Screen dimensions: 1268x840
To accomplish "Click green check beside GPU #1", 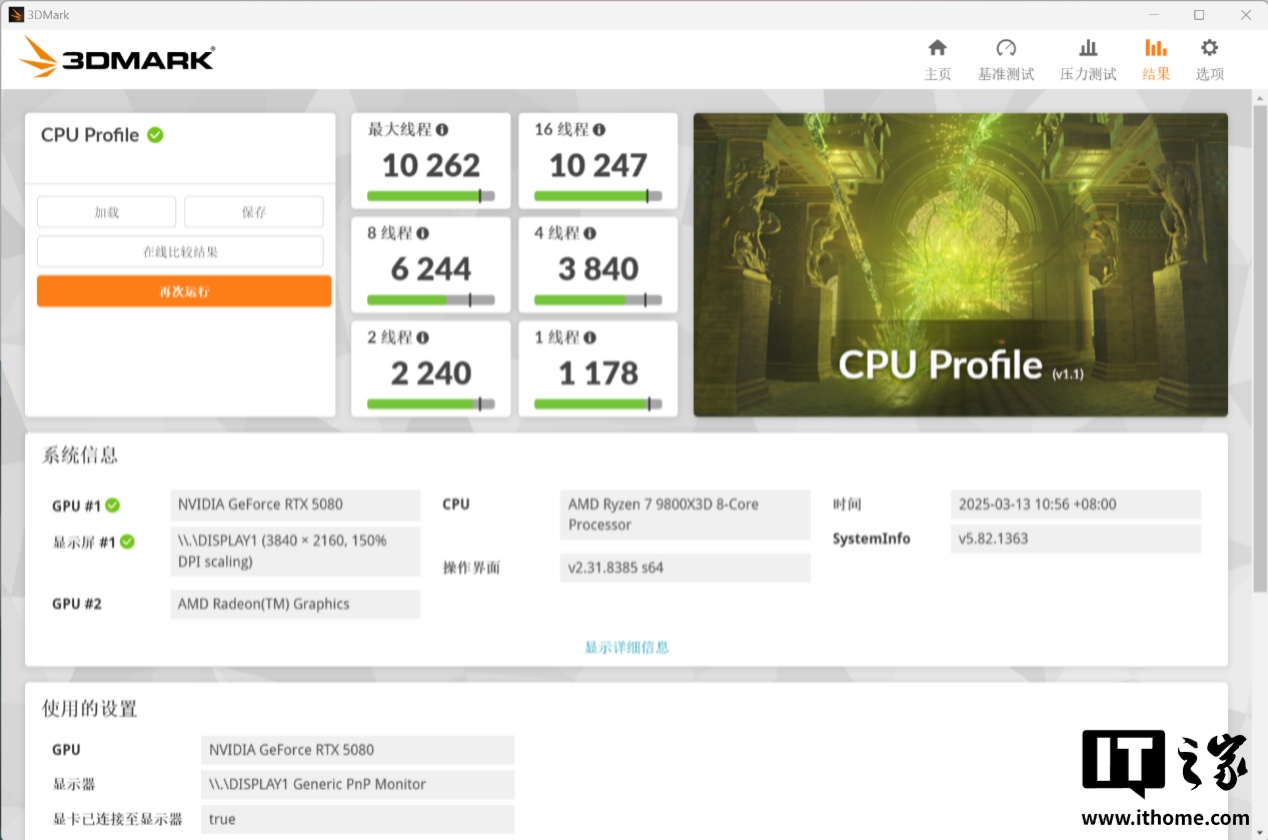I will pyautogui.click(x=113, y=505).
